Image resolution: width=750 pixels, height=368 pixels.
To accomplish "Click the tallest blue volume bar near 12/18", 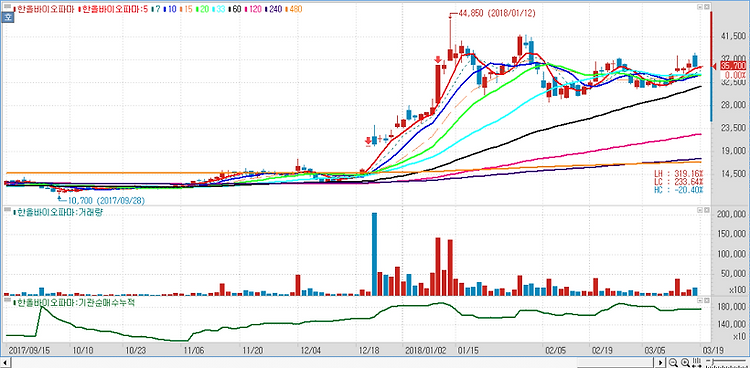I will point(375,254).
